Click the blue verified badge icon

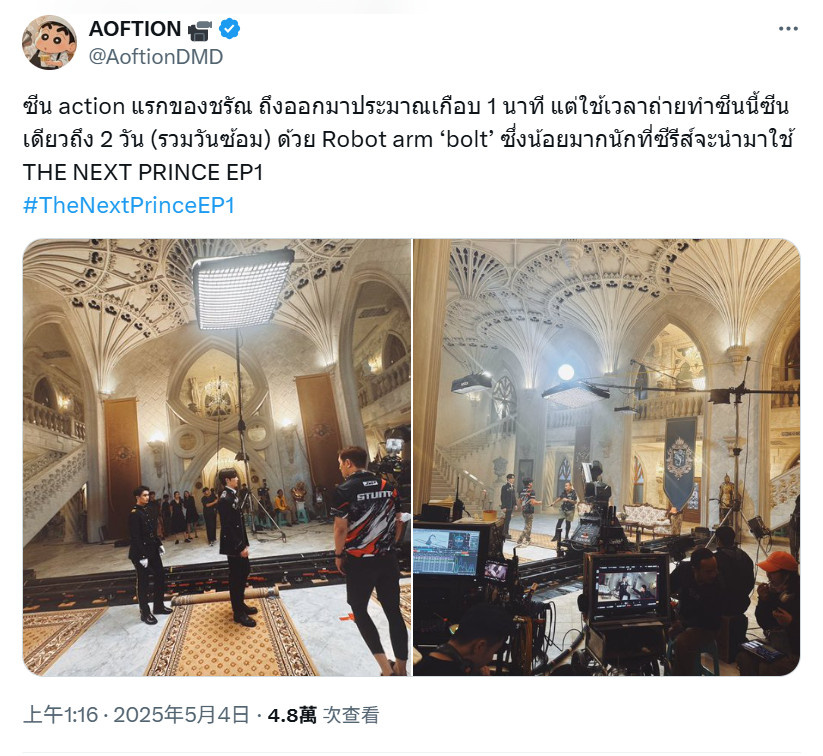(x=229, y=28)
